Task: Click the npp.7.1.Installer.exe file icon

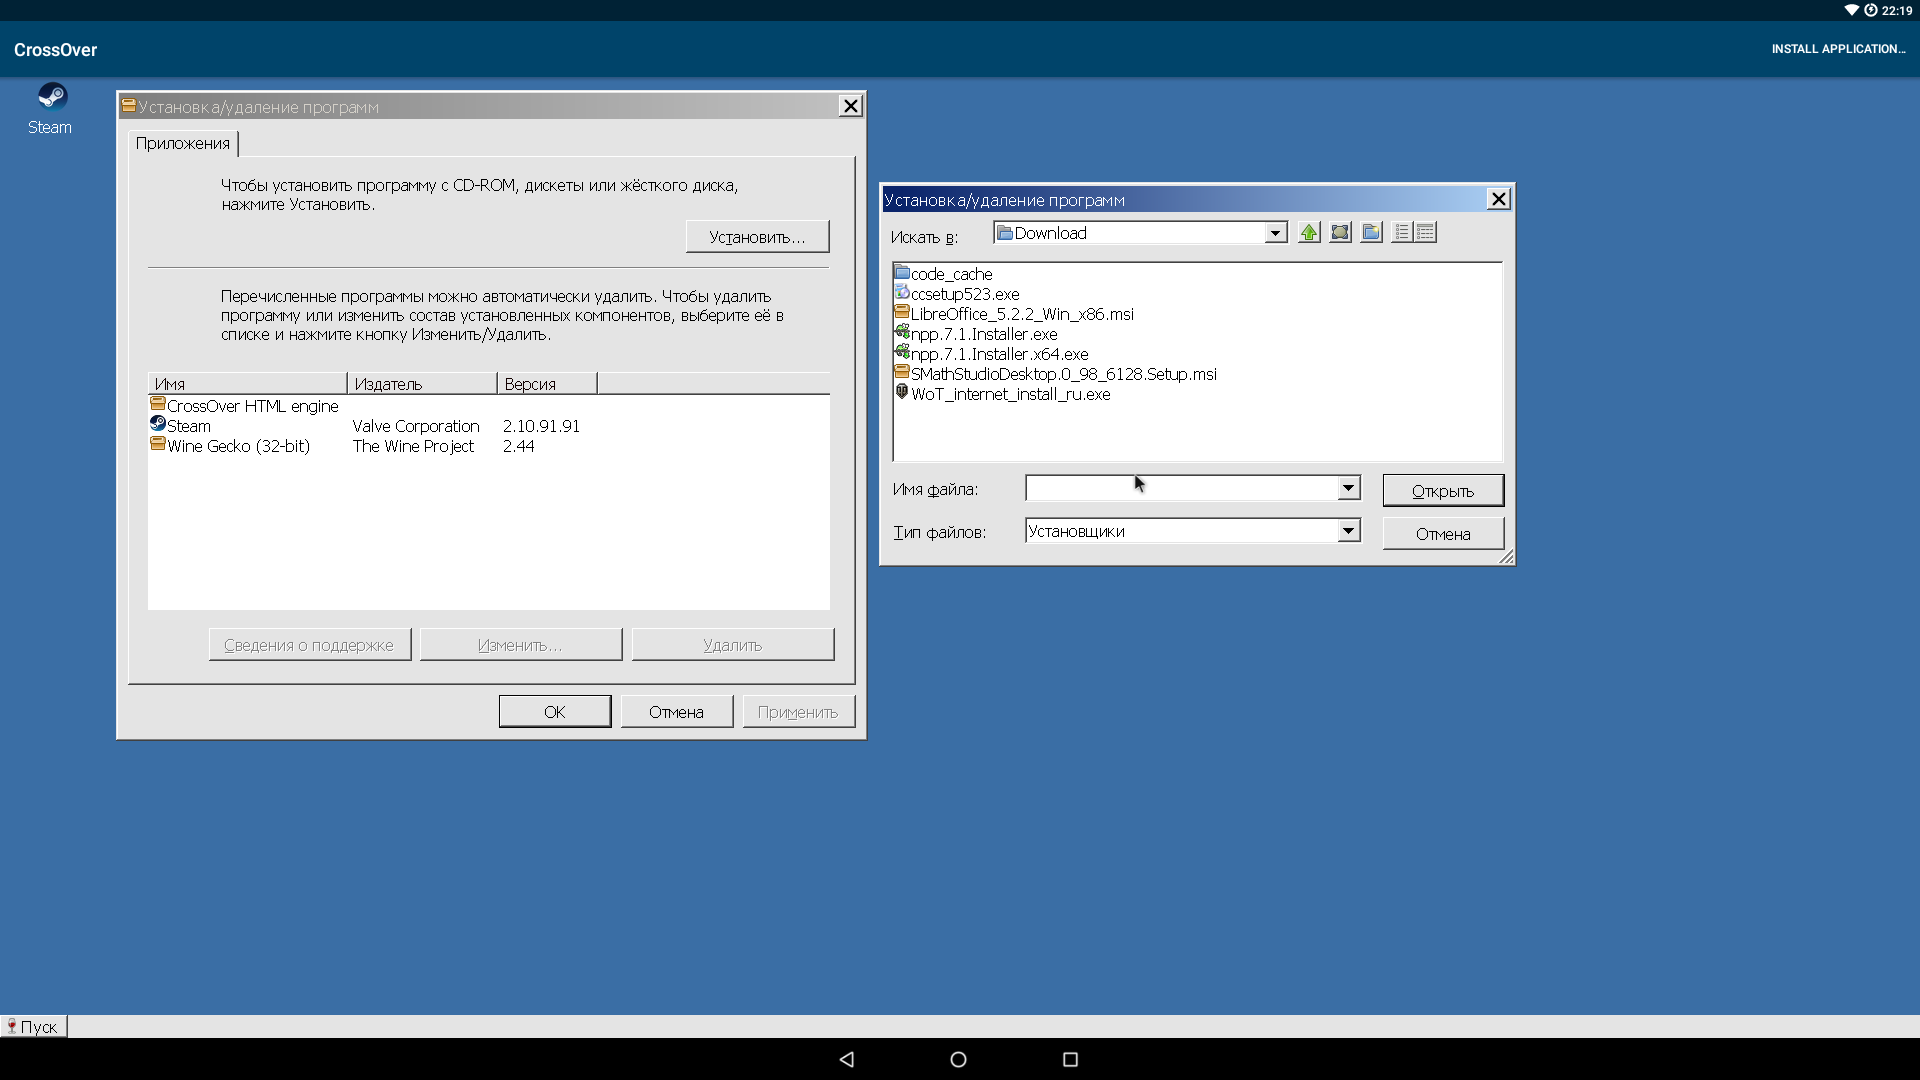Action: [x=903, y=334]
